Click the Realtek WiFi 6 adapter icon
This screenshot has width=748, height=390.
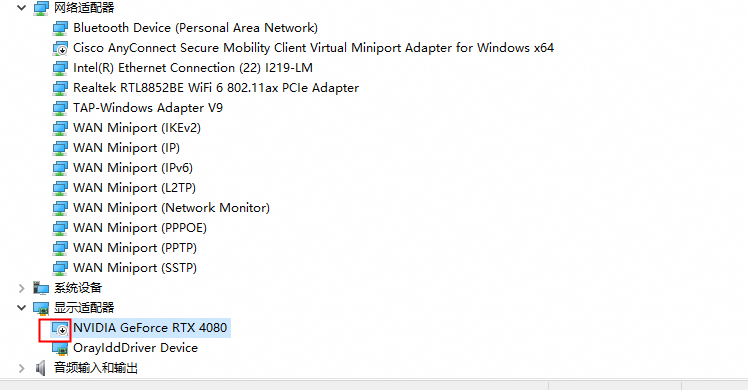tap(60, 88)
